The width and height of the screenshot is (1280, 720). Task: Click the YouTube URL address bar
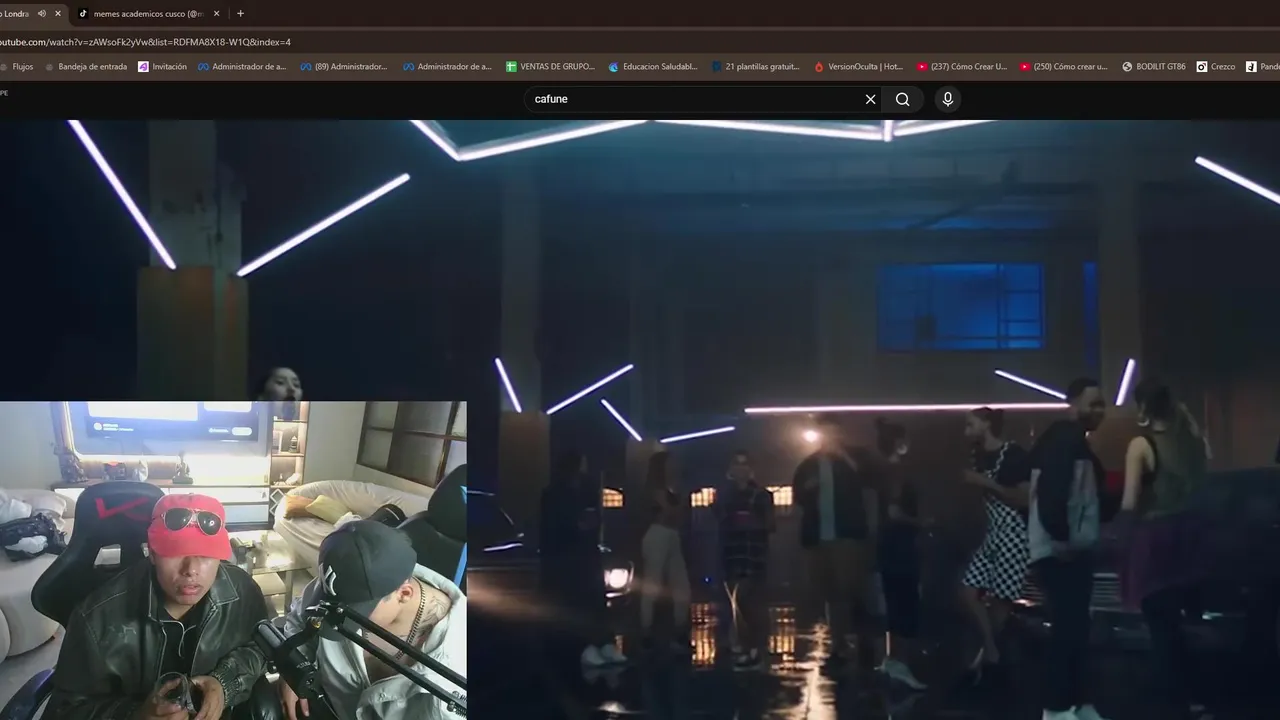click(x=640, y=42)
